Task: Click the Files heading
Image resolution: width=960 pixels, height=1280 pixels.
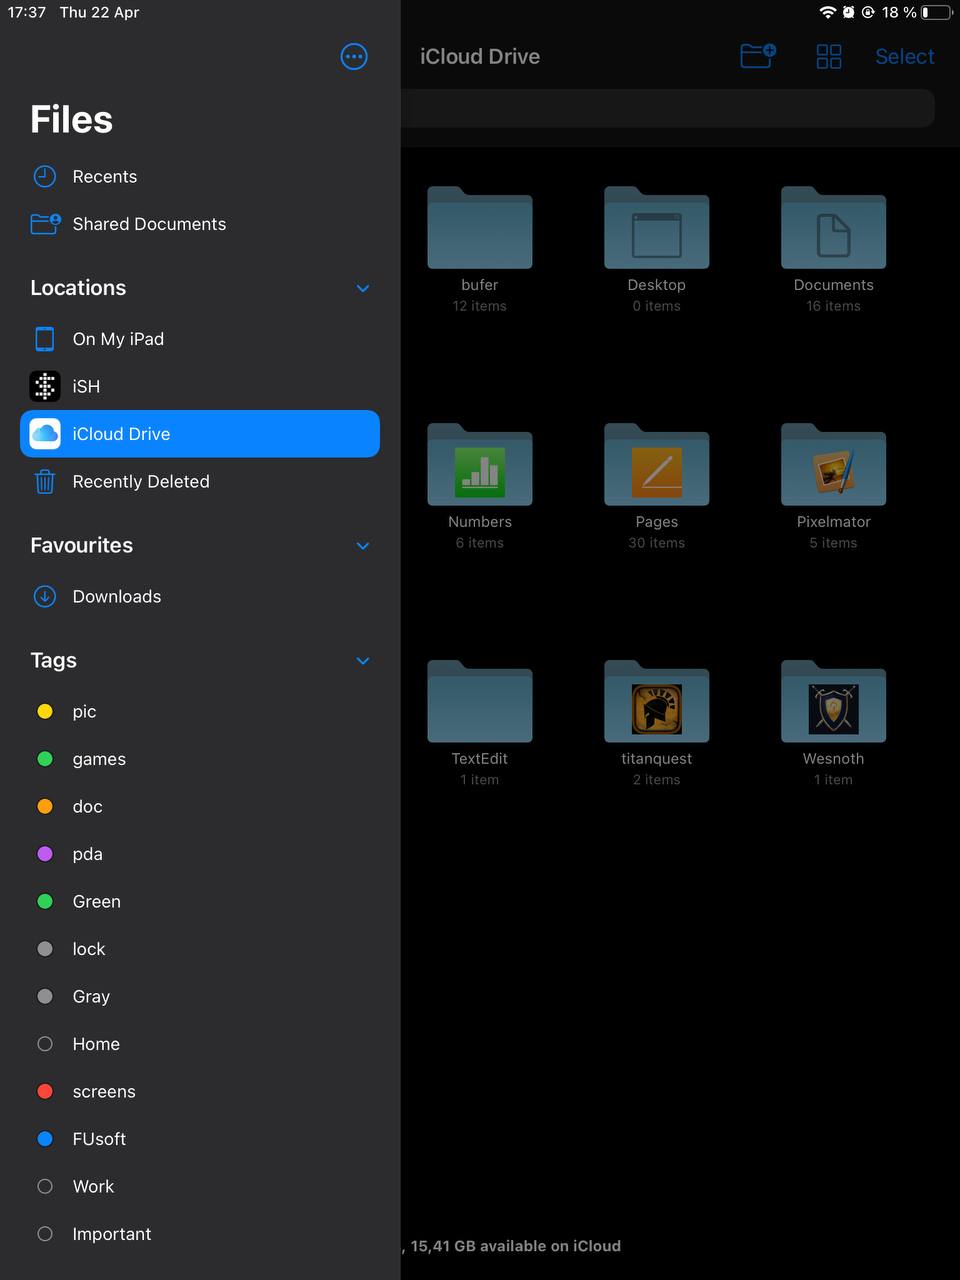Action: (72, 120)
